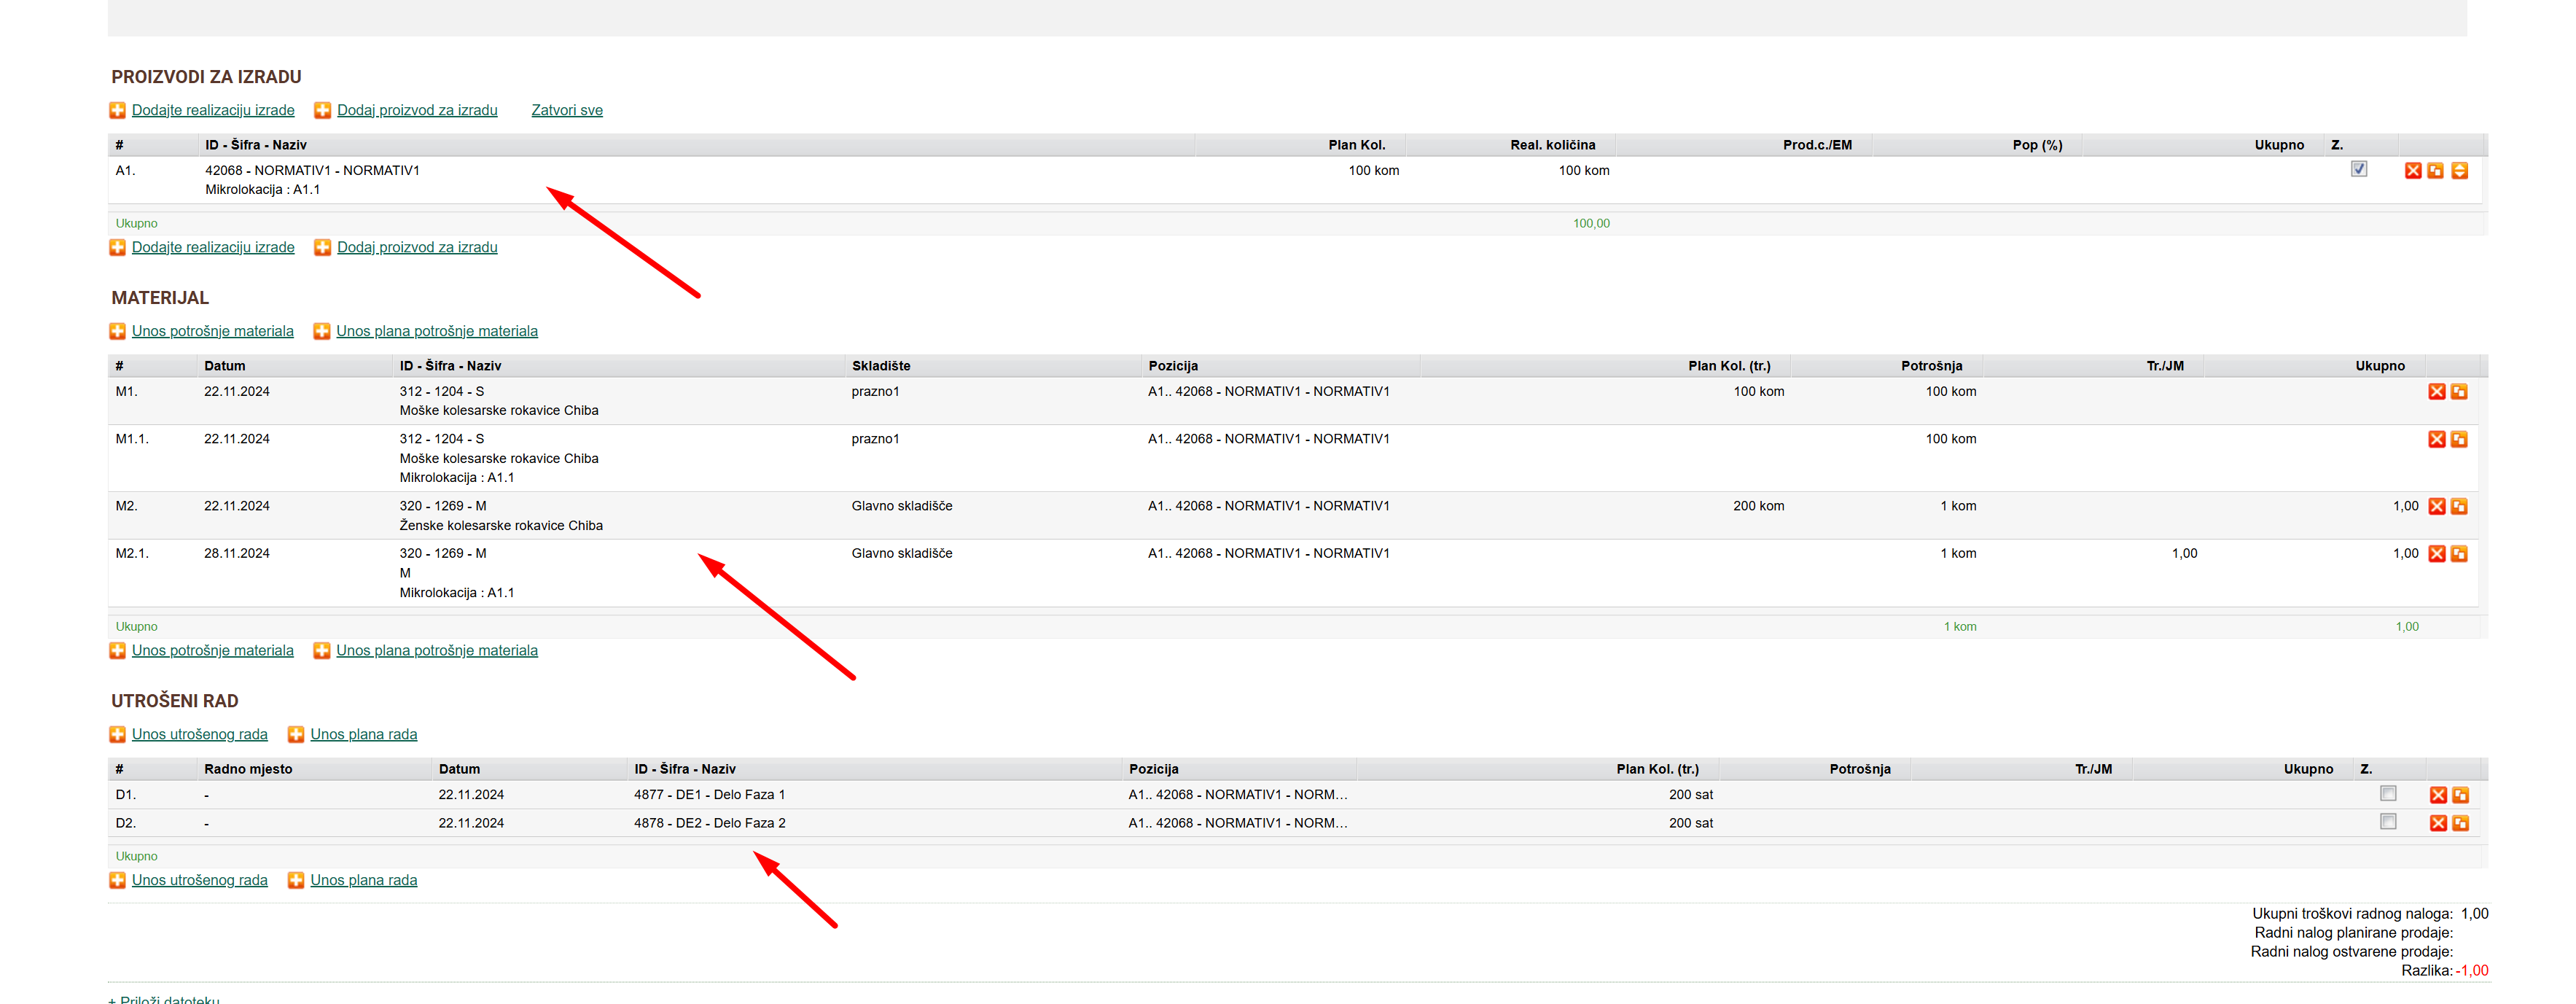Click bottom 'Unos utrošenog rada' link
This screenshot has height=1004, width=2576.
coord(199,880)
